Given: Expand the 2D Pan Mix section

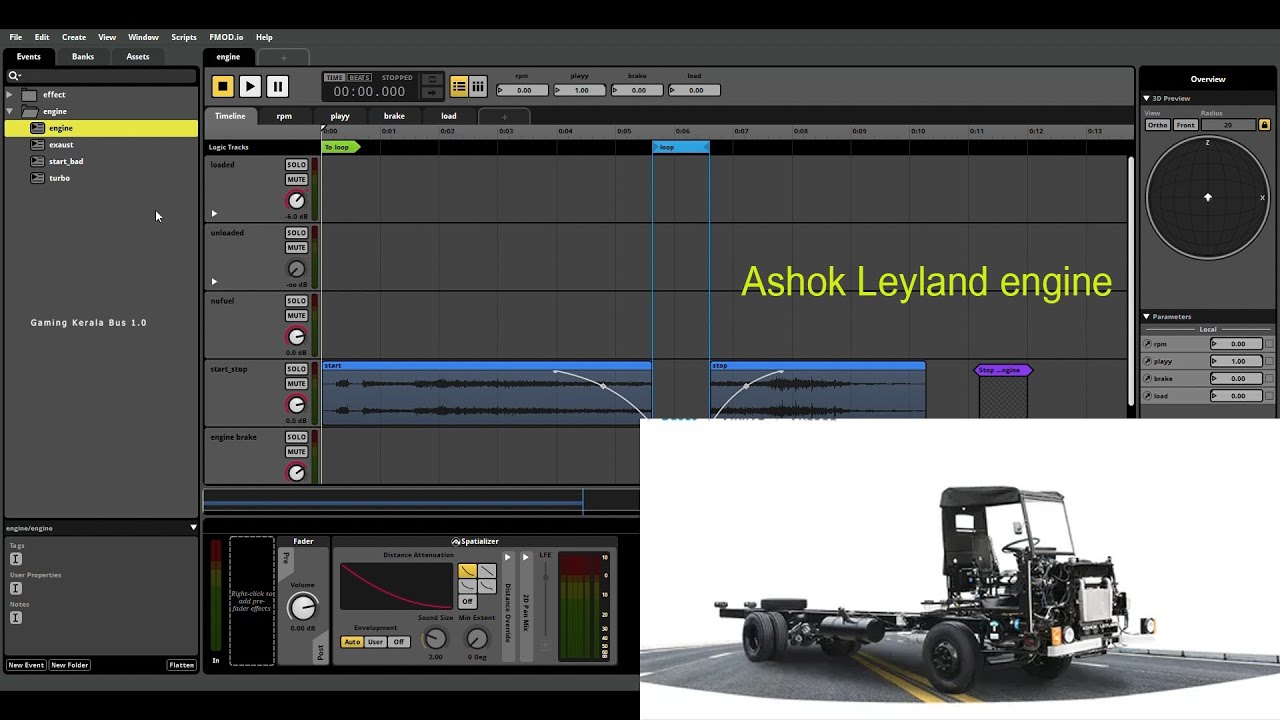Looking at the screenshot, I should click(525, 557).
